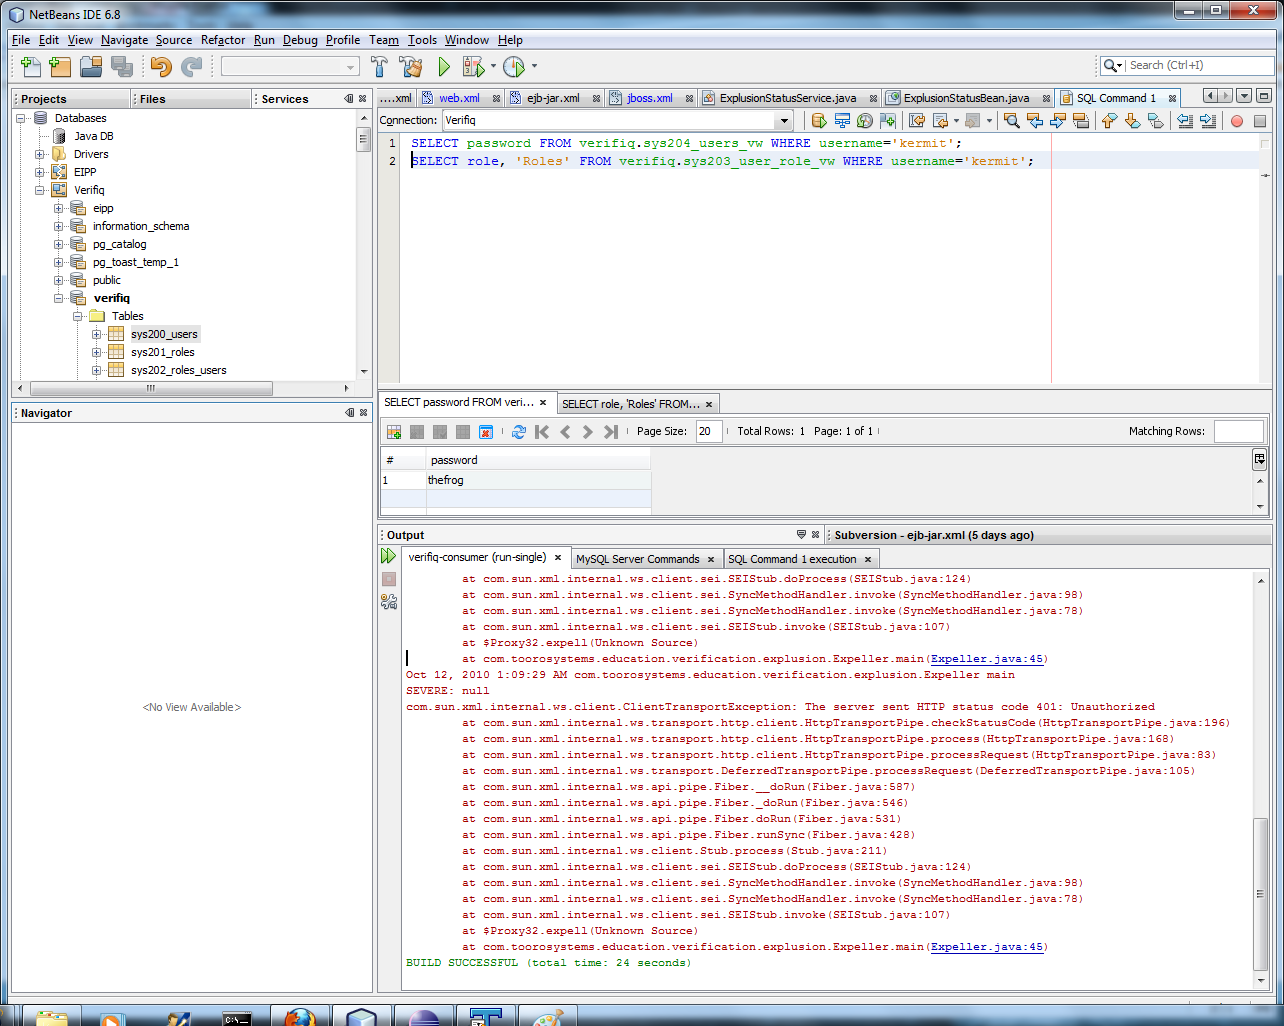Click the password column header
This screenshot has height=1026, width=1284.
(538, 460)
